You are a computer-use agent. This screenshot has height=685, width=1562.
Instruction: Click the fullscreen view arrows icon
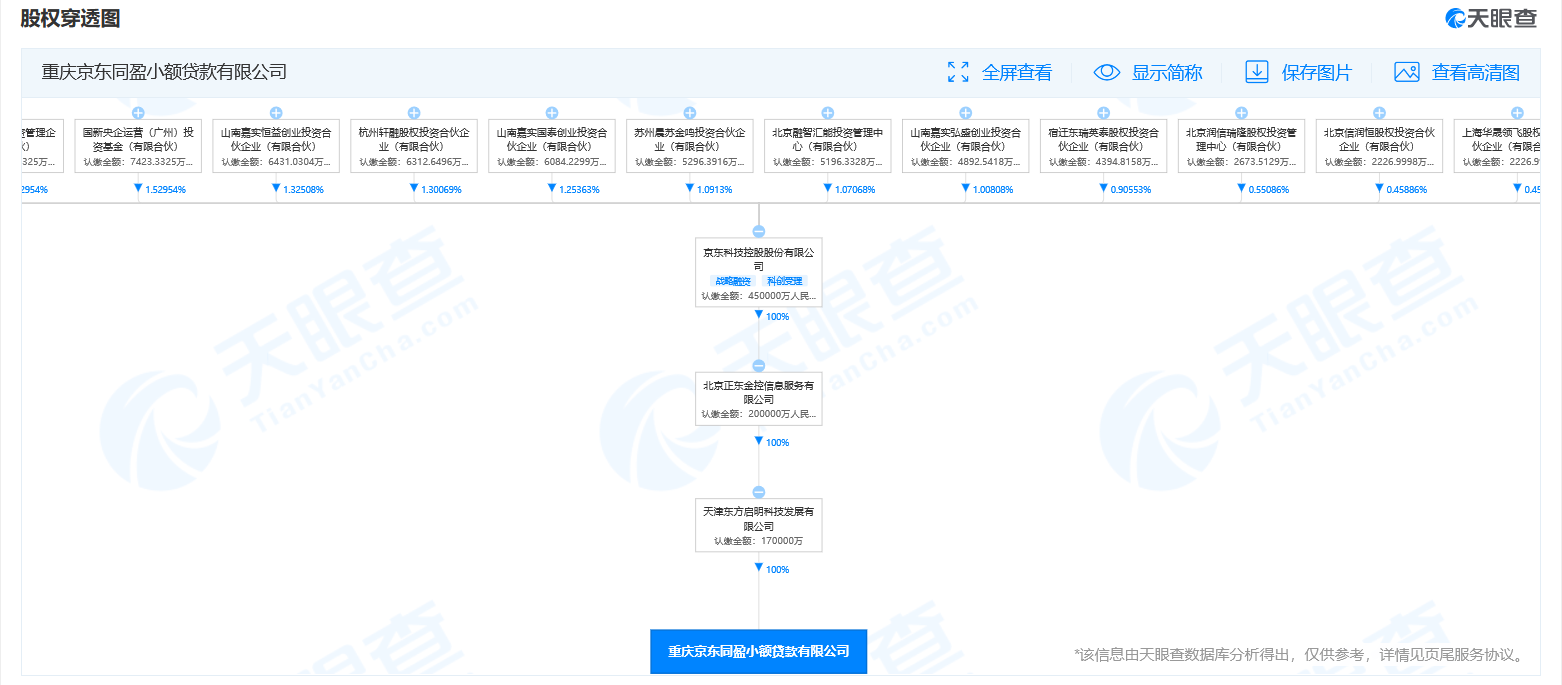click(x=958, y=72)
